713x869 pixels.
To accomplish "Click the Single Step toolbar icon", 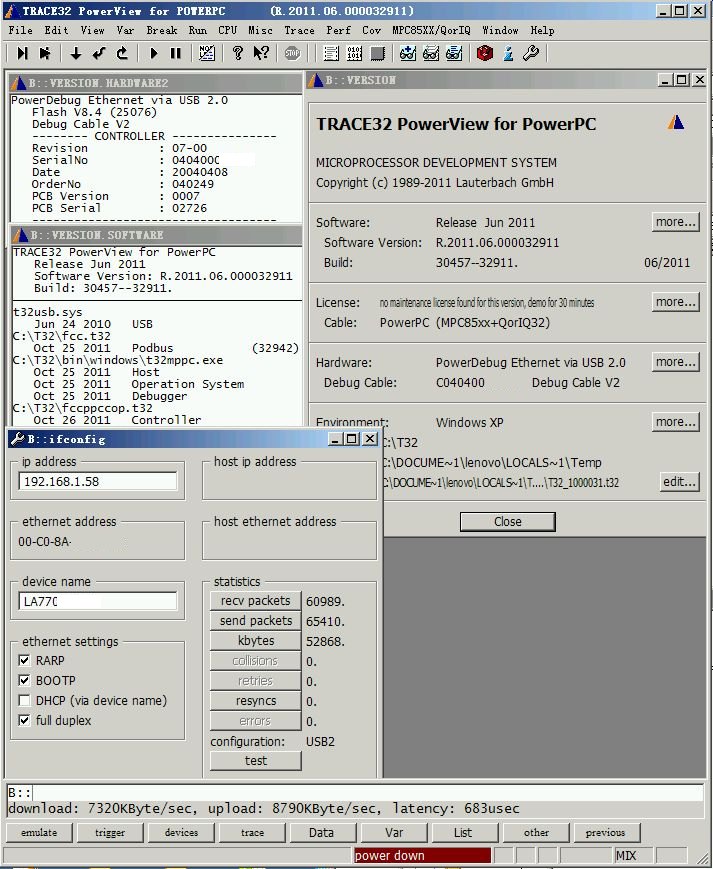I will click(22, 53).
